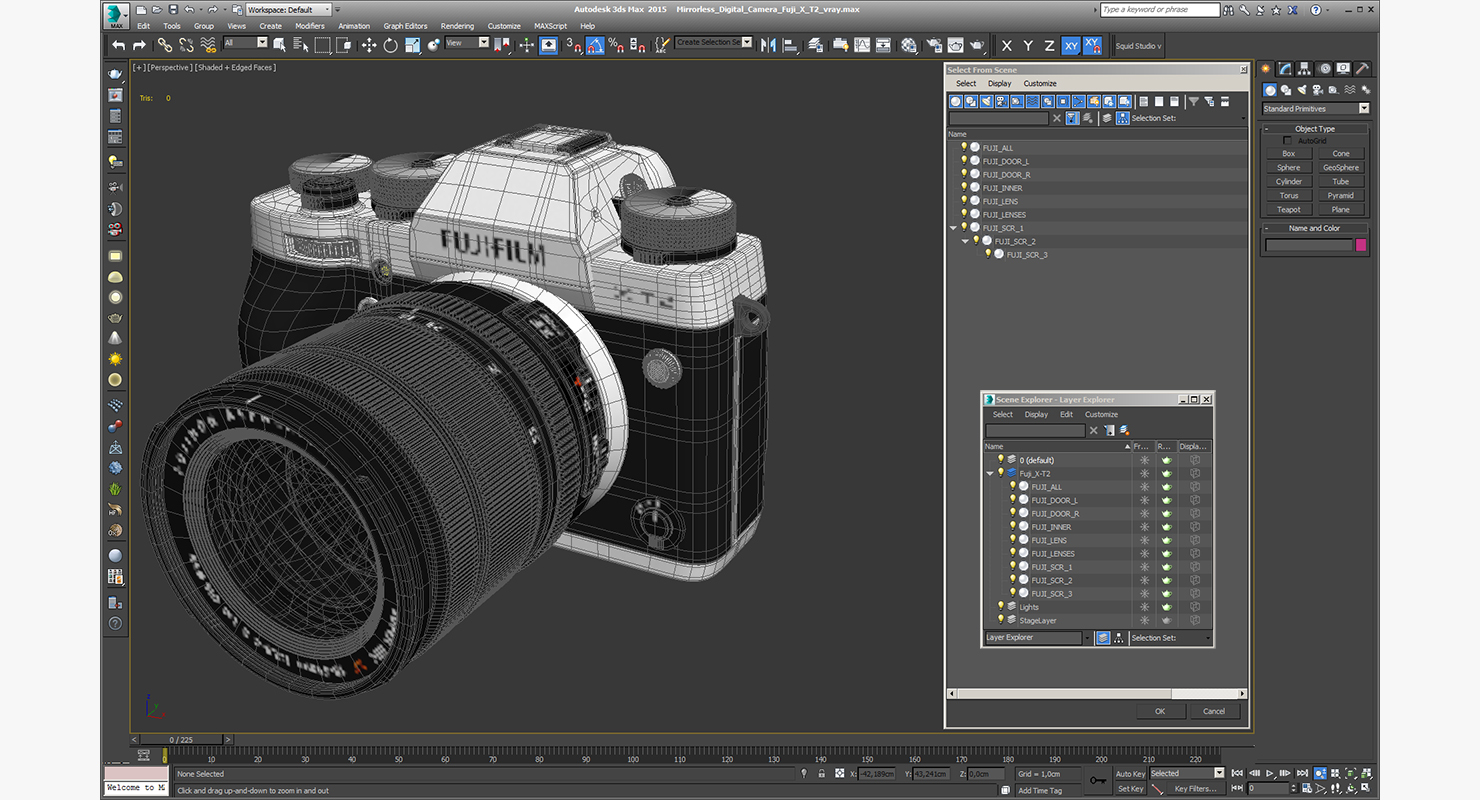Toggle the Auto Key button

coord(1130,774)
